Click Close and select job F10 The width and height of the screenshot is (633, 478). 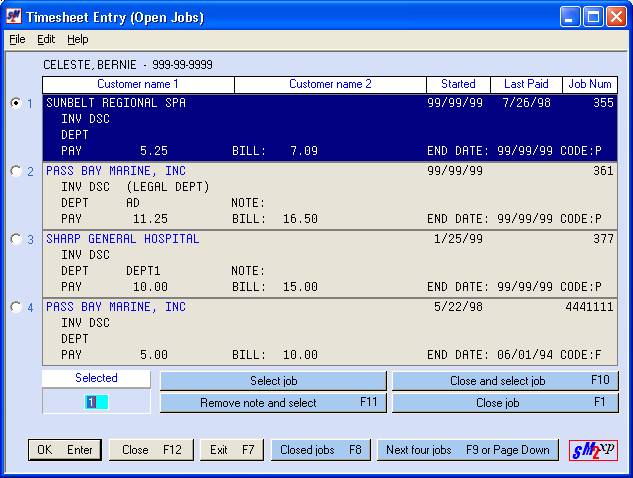[x=505, y=381]
